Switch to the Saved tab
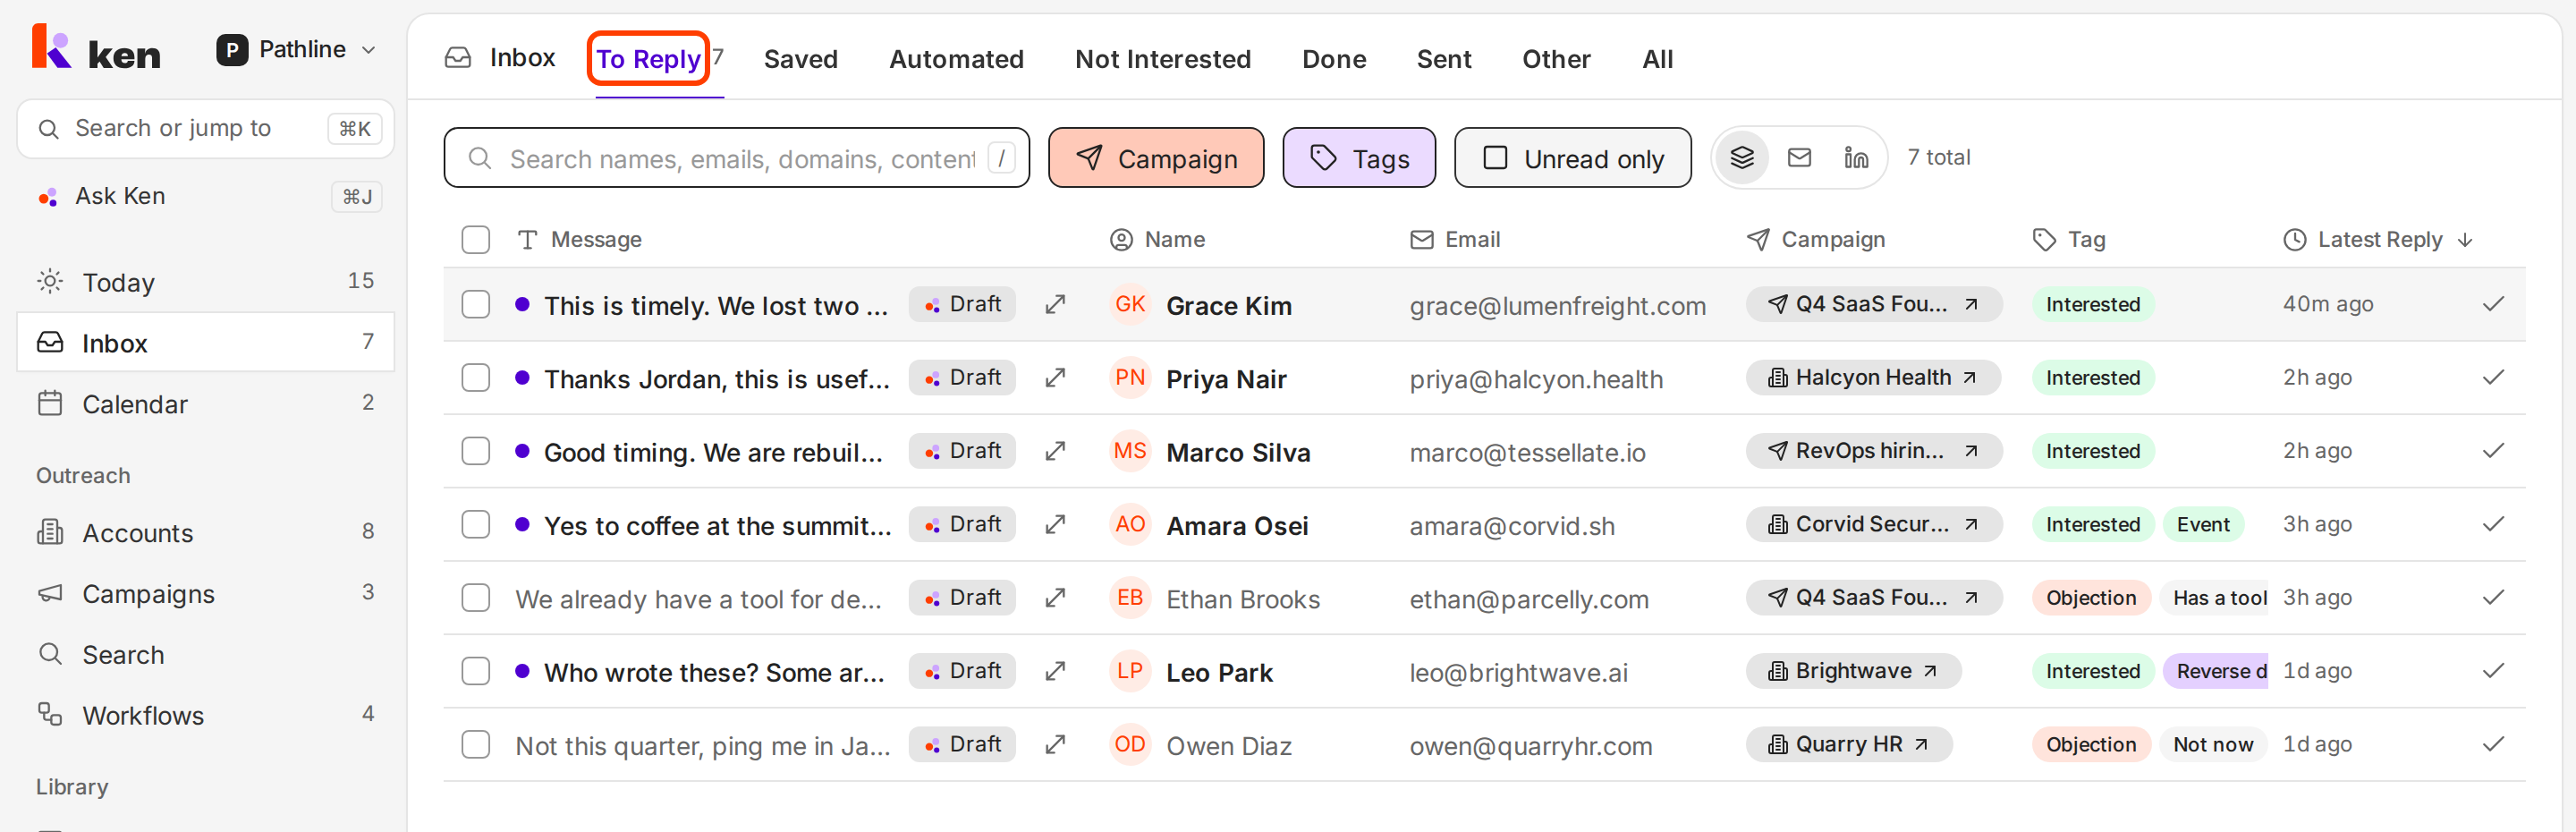This screenshot has height=832, width=2576. (800, 59)
